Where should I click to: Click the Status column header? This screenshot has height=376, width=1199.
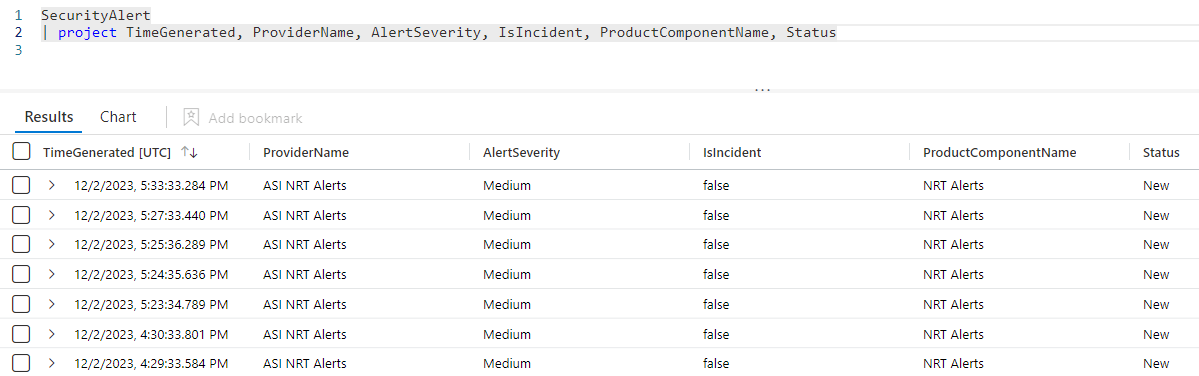tap(1161, 153)
